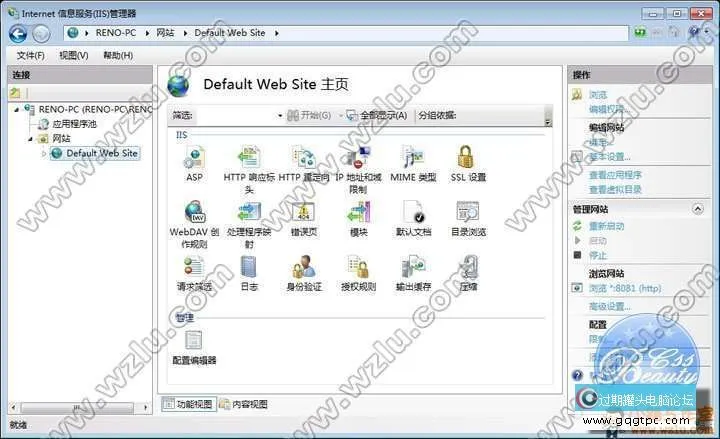Switch to 功能视图 tab
The height and width of the screenshot is (439, 720).
tap(189, 404)
